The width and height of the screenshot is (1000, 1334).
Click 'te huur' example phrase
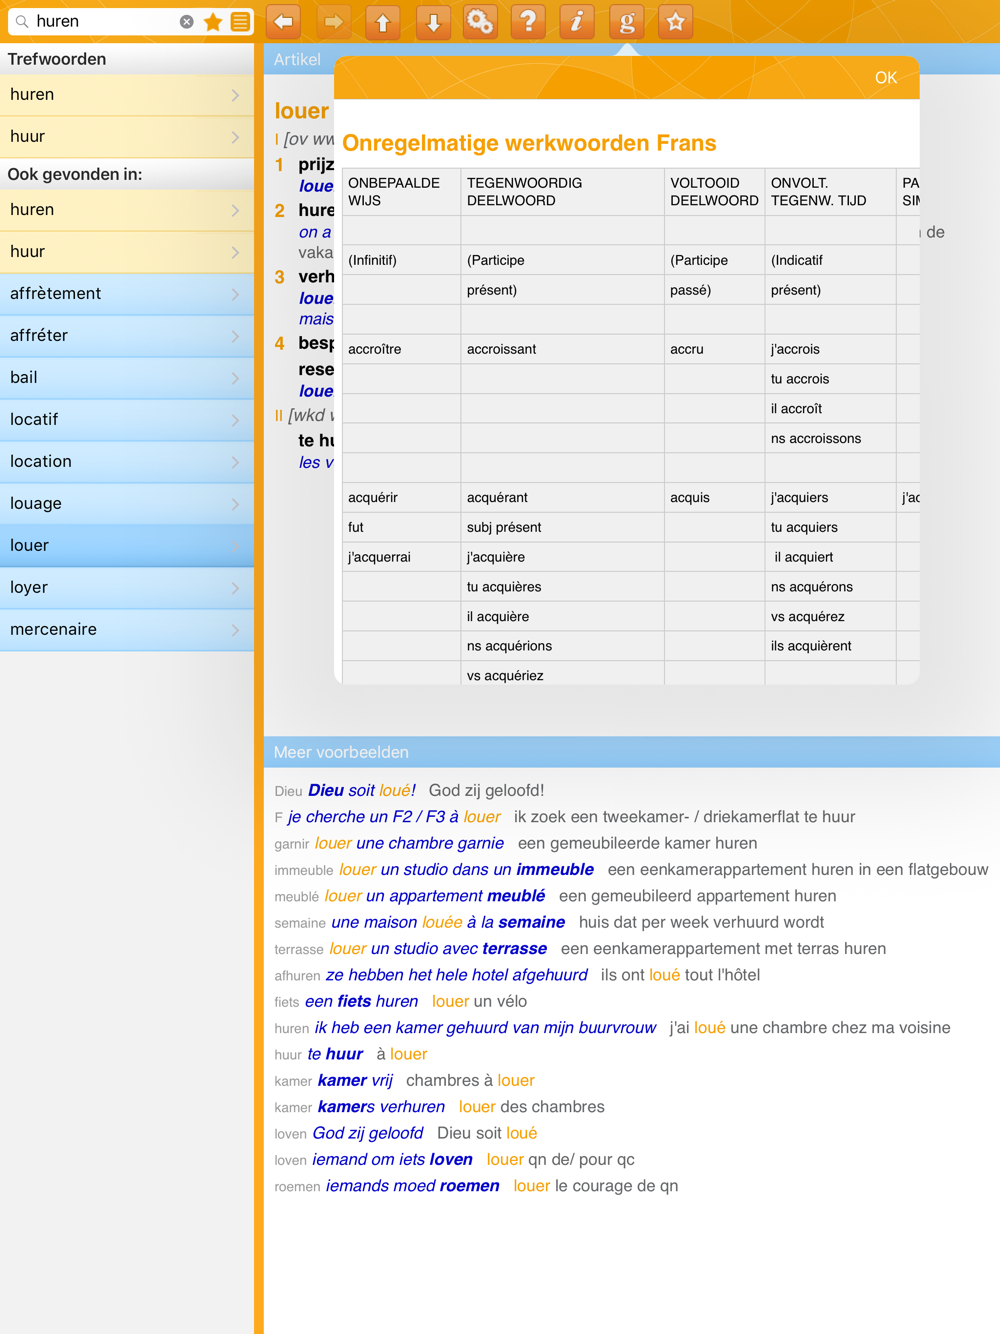point(335,1054)
